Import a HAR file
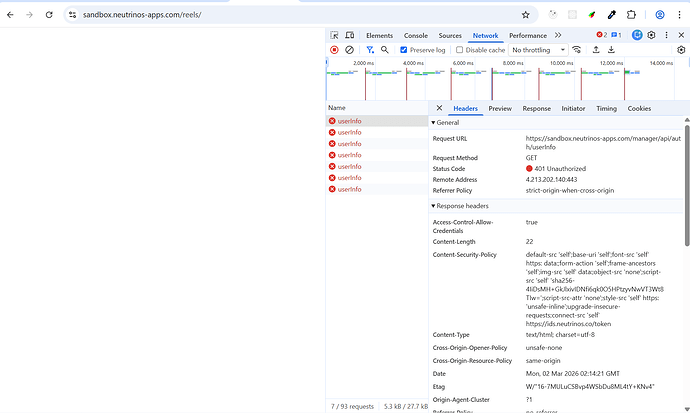The height and width of the screenshot is (413, 690). click(596, 50)
